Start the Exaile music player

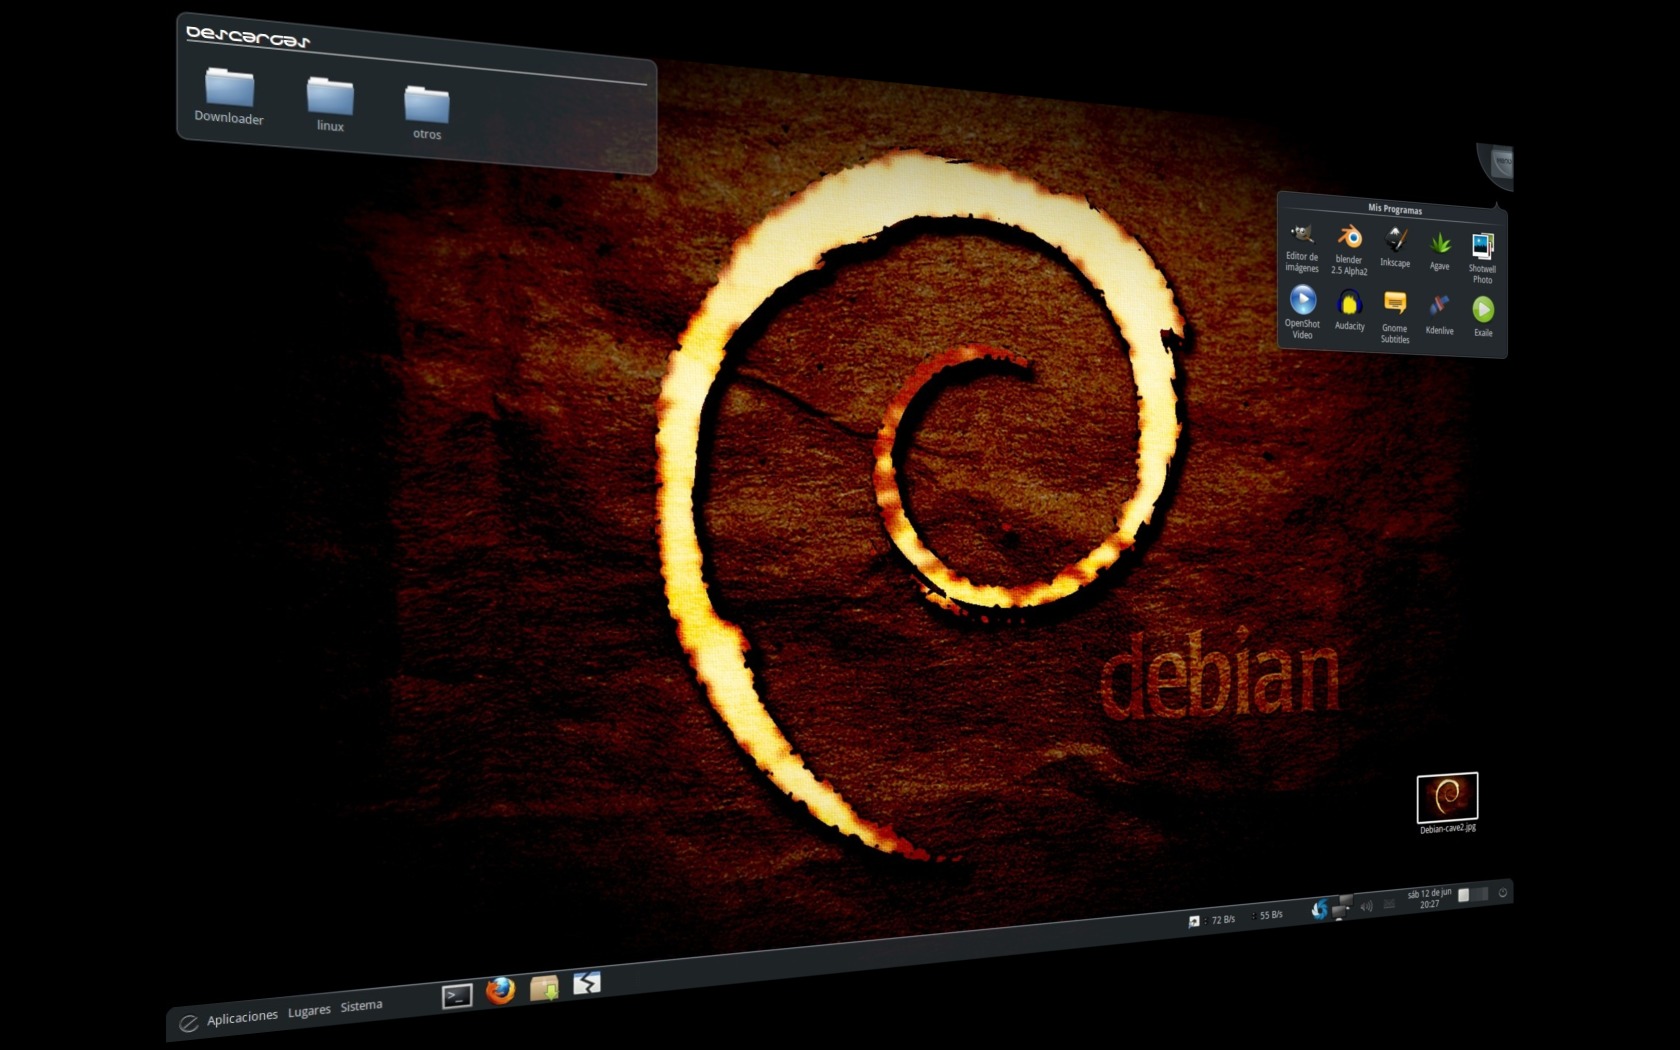[1483, 317]
